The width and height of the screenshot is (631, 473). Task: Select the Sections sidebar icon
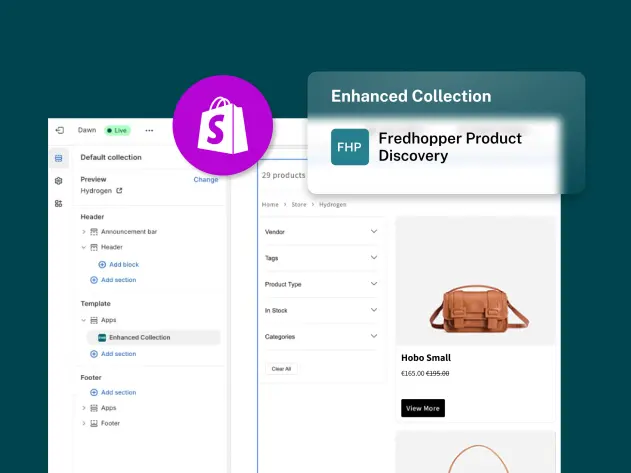(x=59, y=158)
